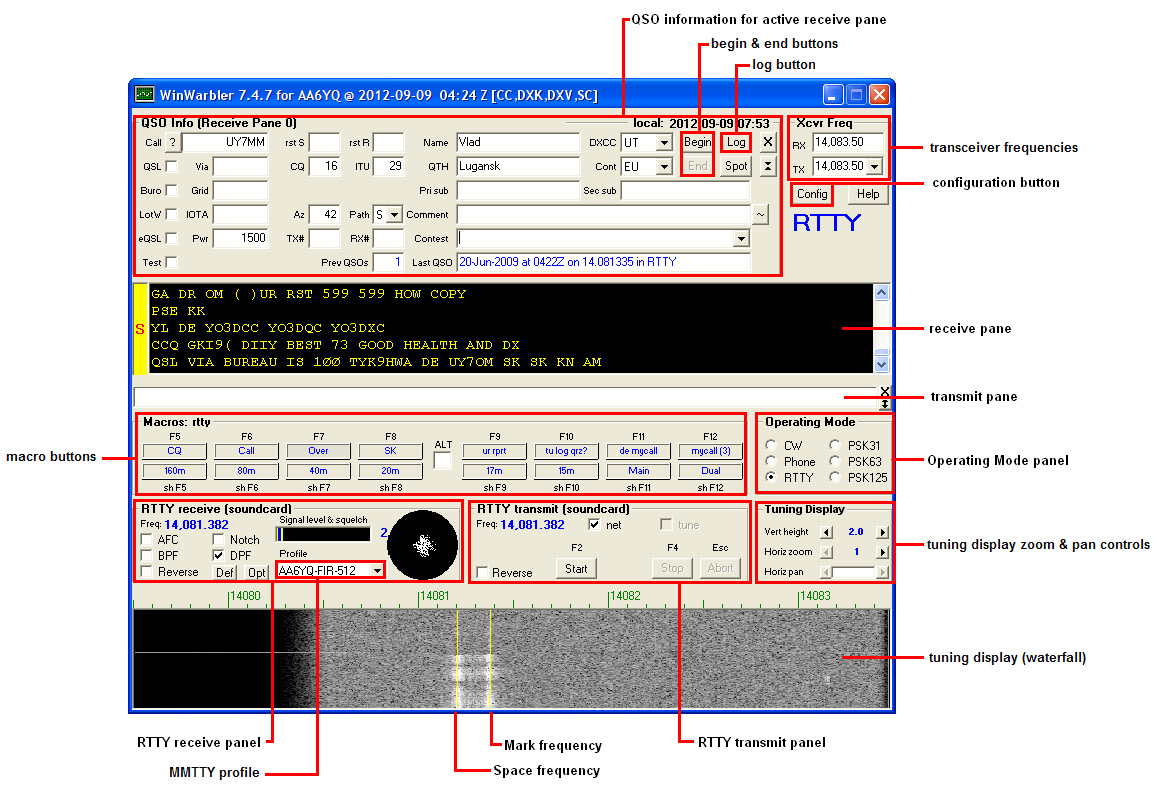This screenshot has height=794, width=1163.
Task: Open Help
Action: click(x=868, y=194)
